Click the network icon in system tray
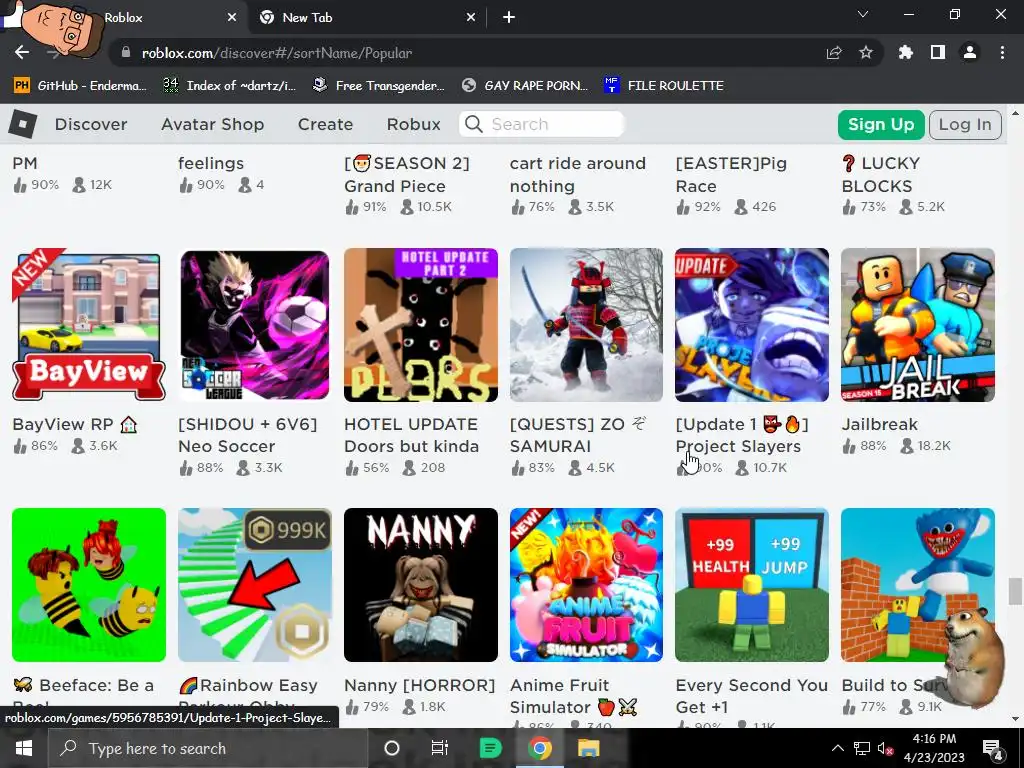Viewport: 1024px width, 768px height. (x=862, y=748)
